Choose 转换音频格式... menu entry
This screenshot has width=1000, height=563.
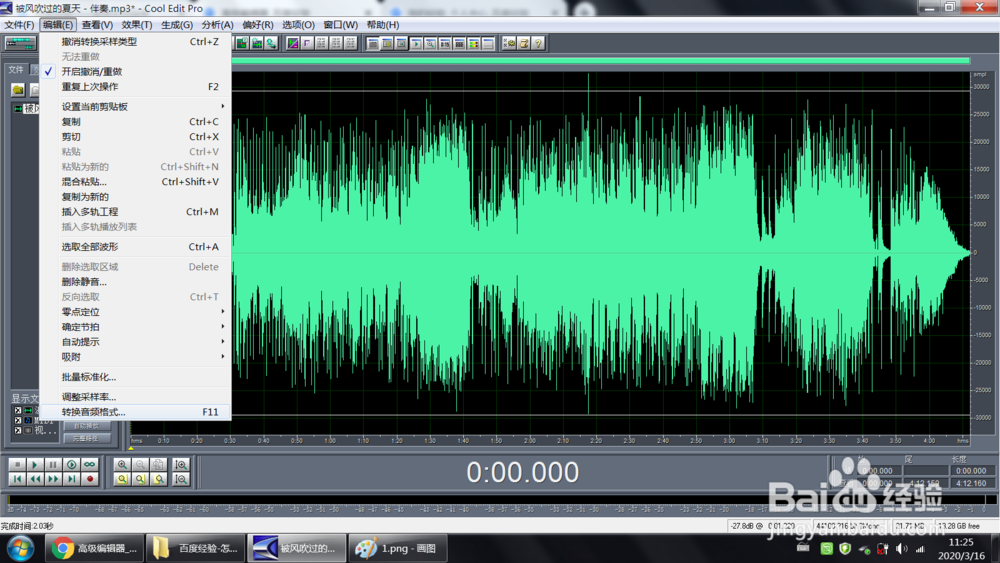click(x=135, y=412)
